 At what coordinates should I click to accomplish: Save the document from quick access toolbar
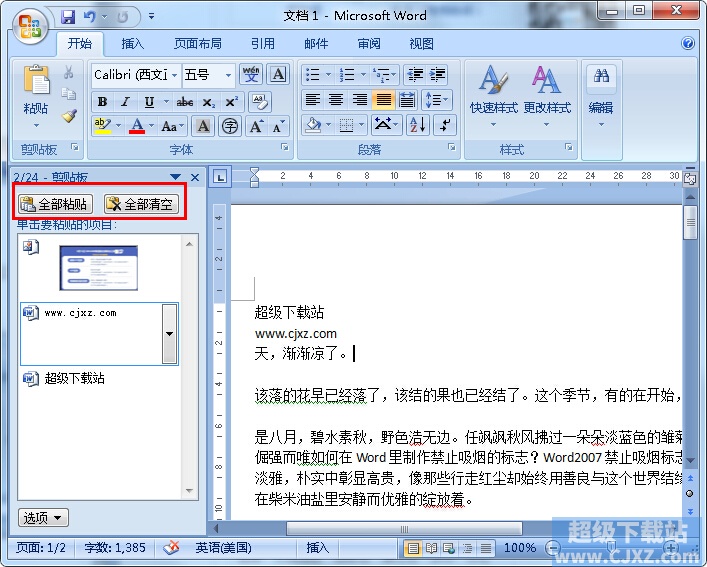[x=68, y=17]
